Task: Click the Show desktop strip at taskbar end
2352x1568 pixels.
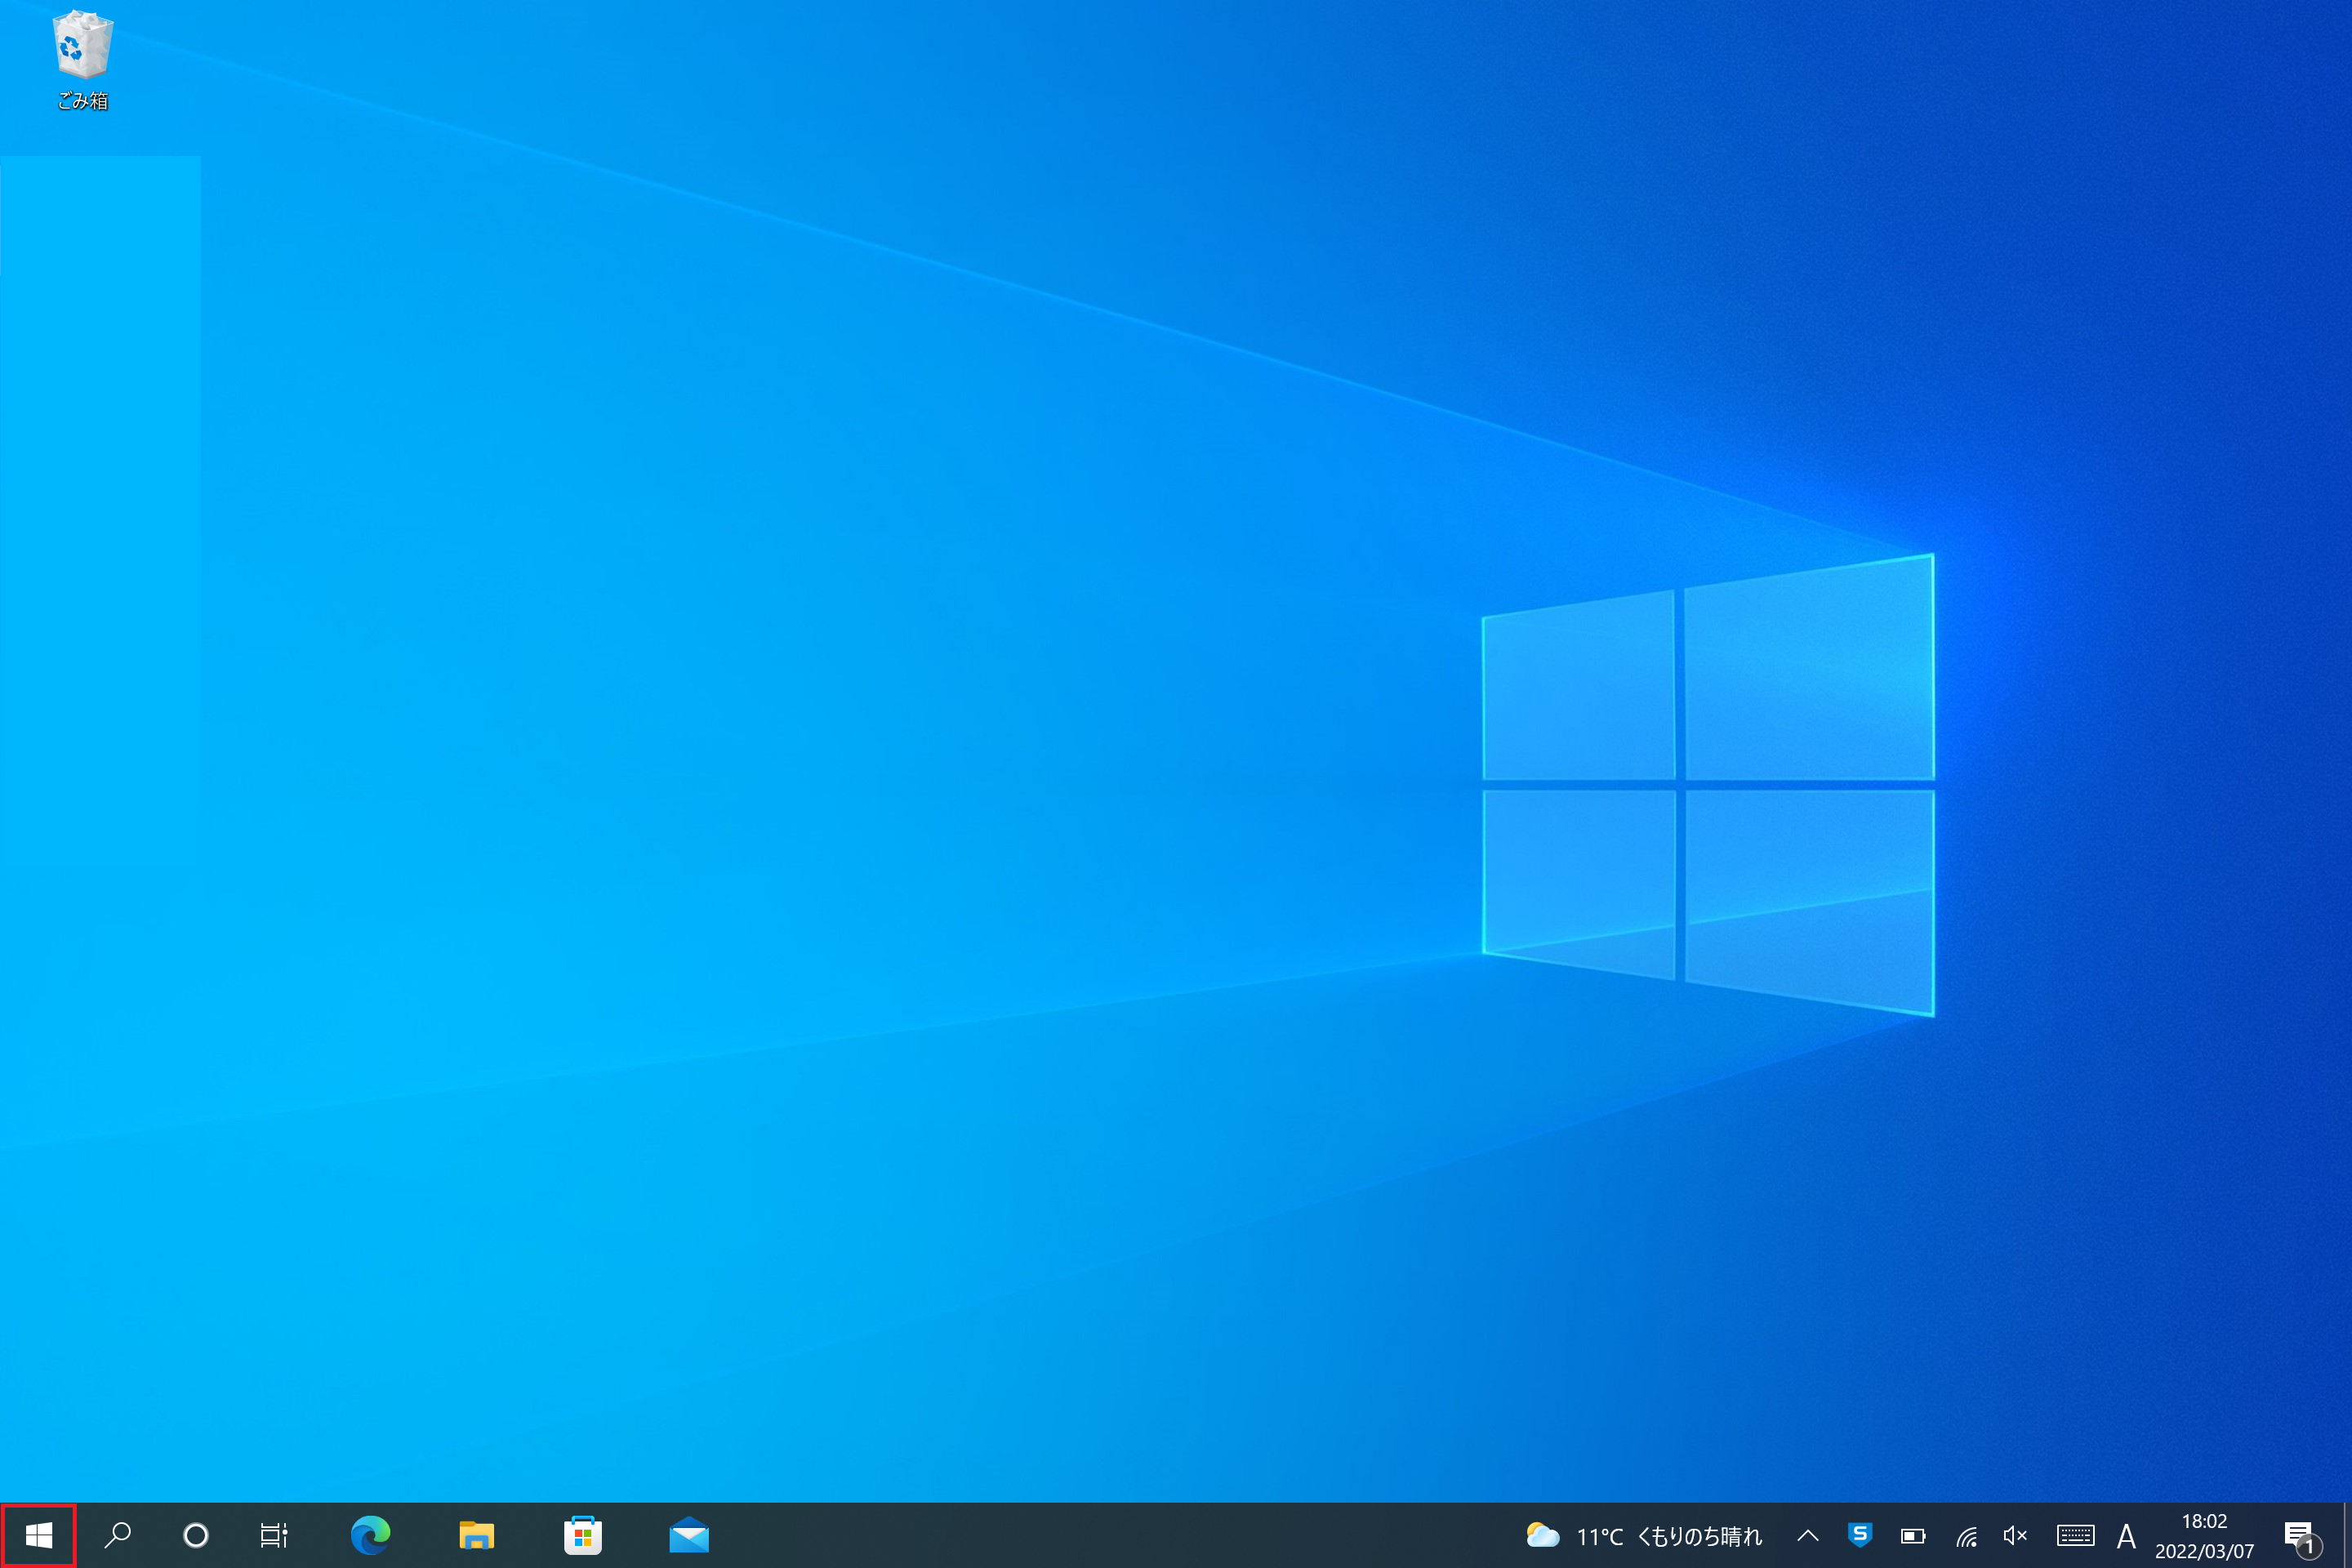Action: (2347, 1535)
